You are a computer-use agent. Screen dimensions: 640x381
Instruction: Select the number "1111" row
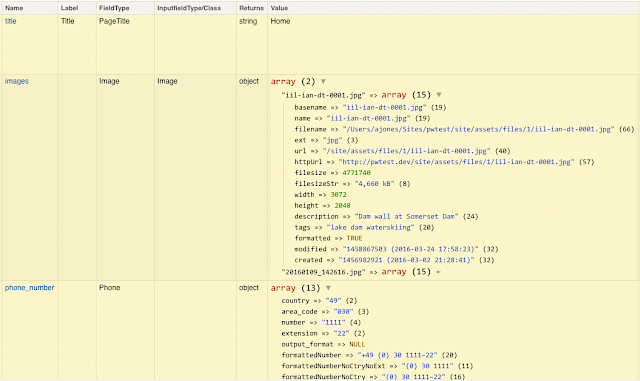[322, 323]
